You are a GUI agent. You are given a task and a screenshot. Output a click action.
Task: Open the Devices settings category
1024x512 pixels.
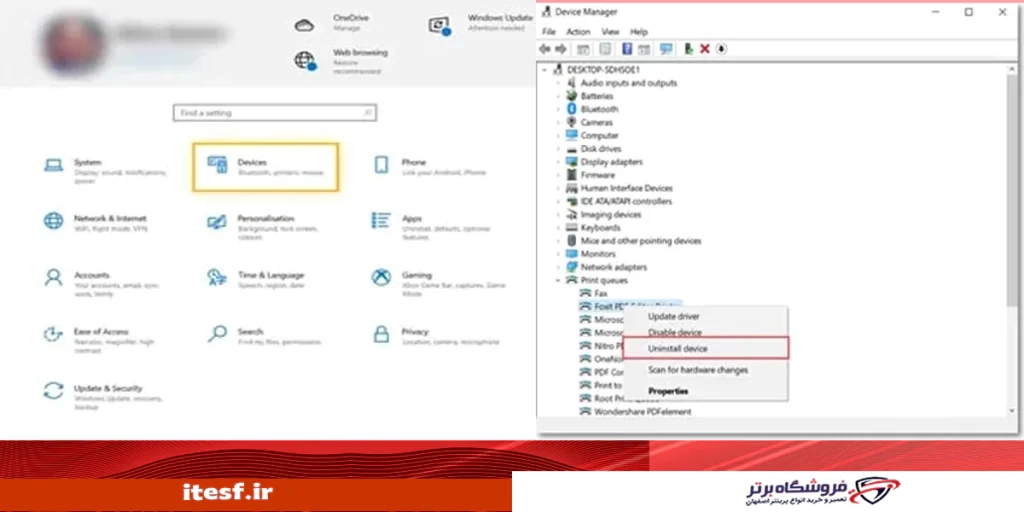[x=265, y=166]
